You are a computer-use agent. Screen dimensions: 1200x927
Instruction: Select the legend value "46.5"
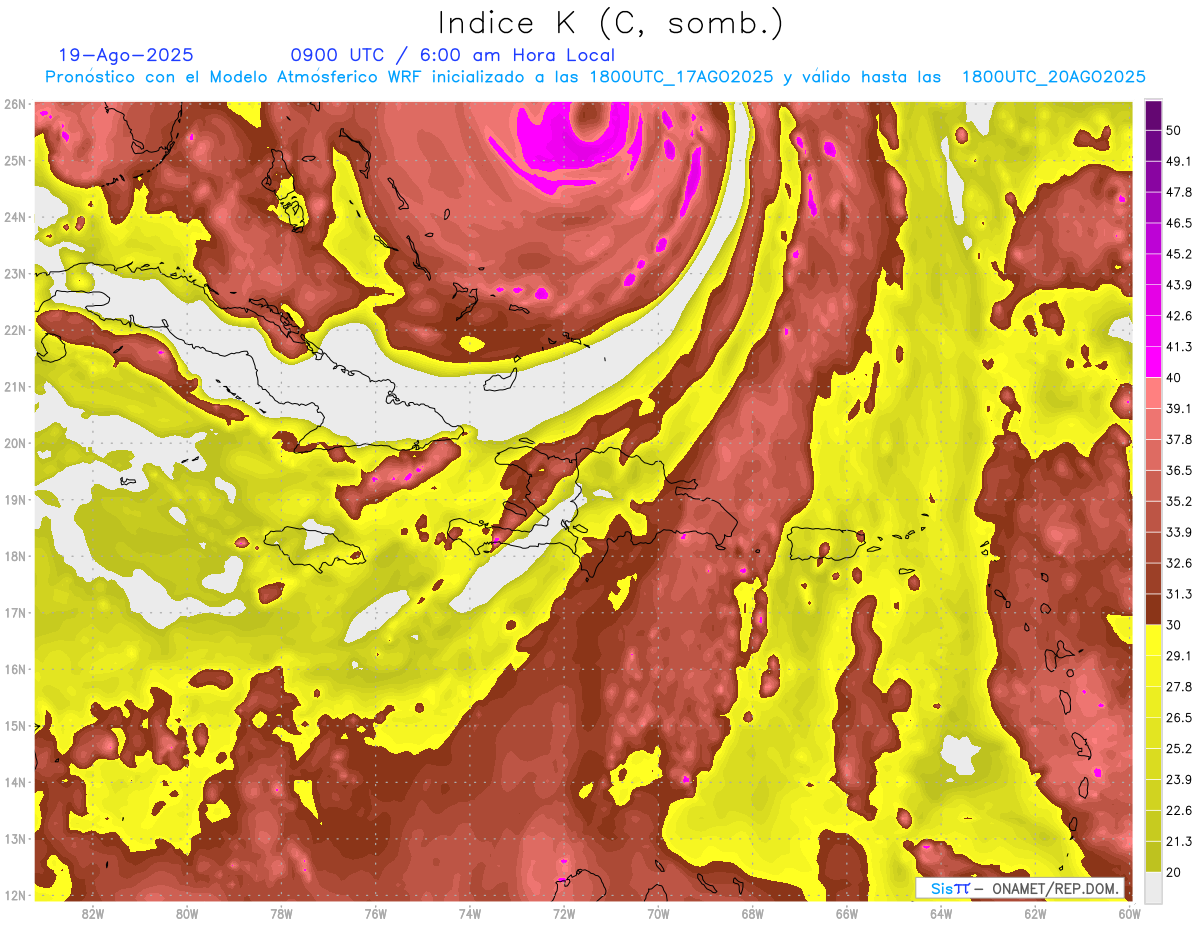(1179, 224)
